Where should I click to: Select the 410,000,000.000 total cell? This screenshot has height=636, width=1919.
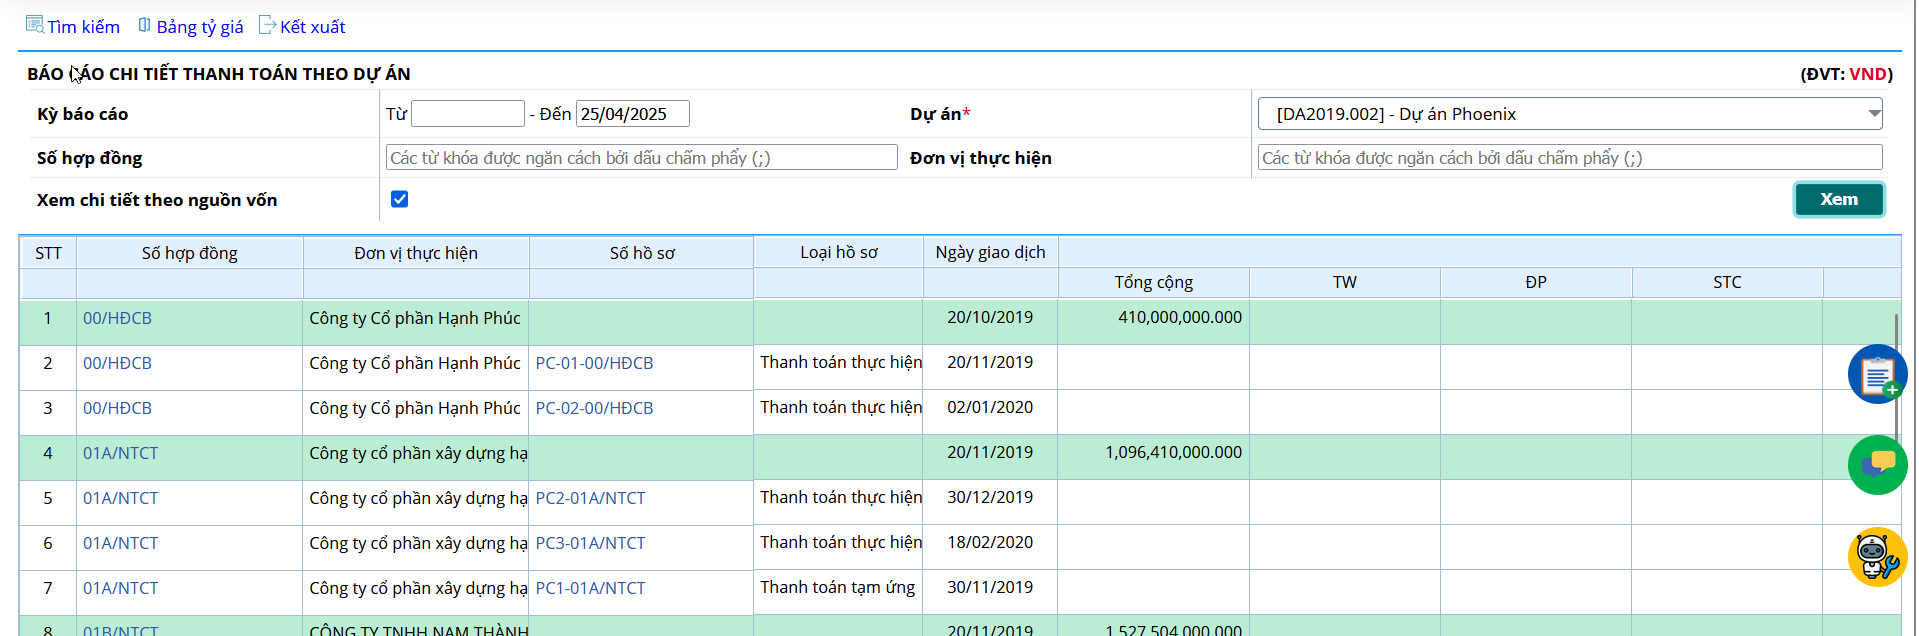pyautogui.click(x=1154, y=322)
